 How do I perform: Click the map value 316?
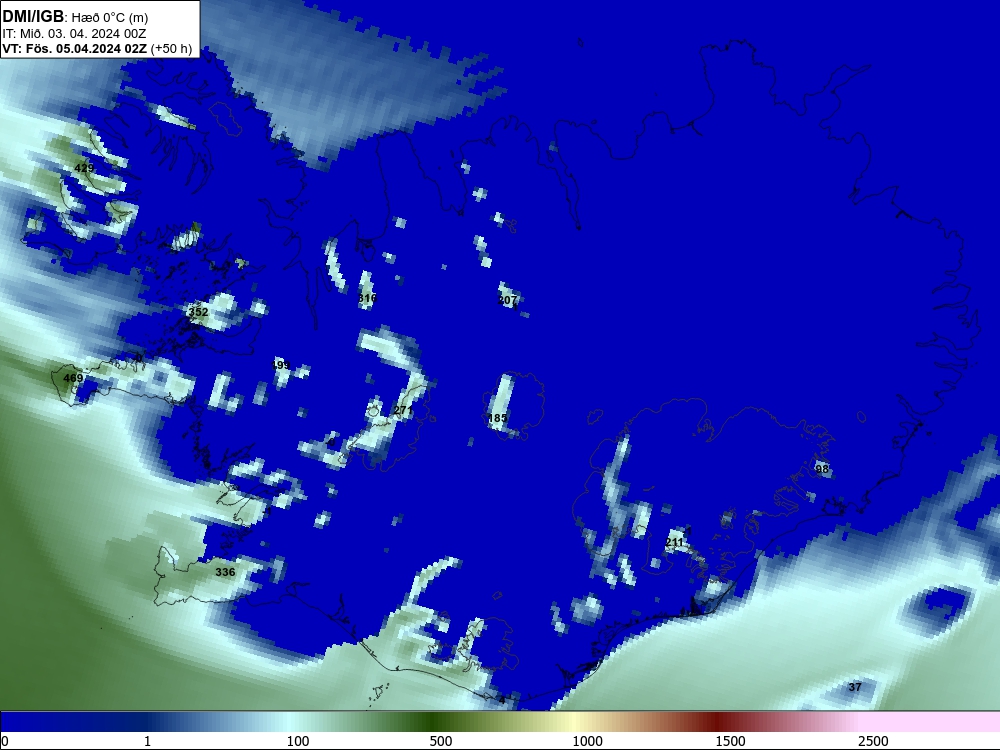pyautogui.click(x=367, y=298)
